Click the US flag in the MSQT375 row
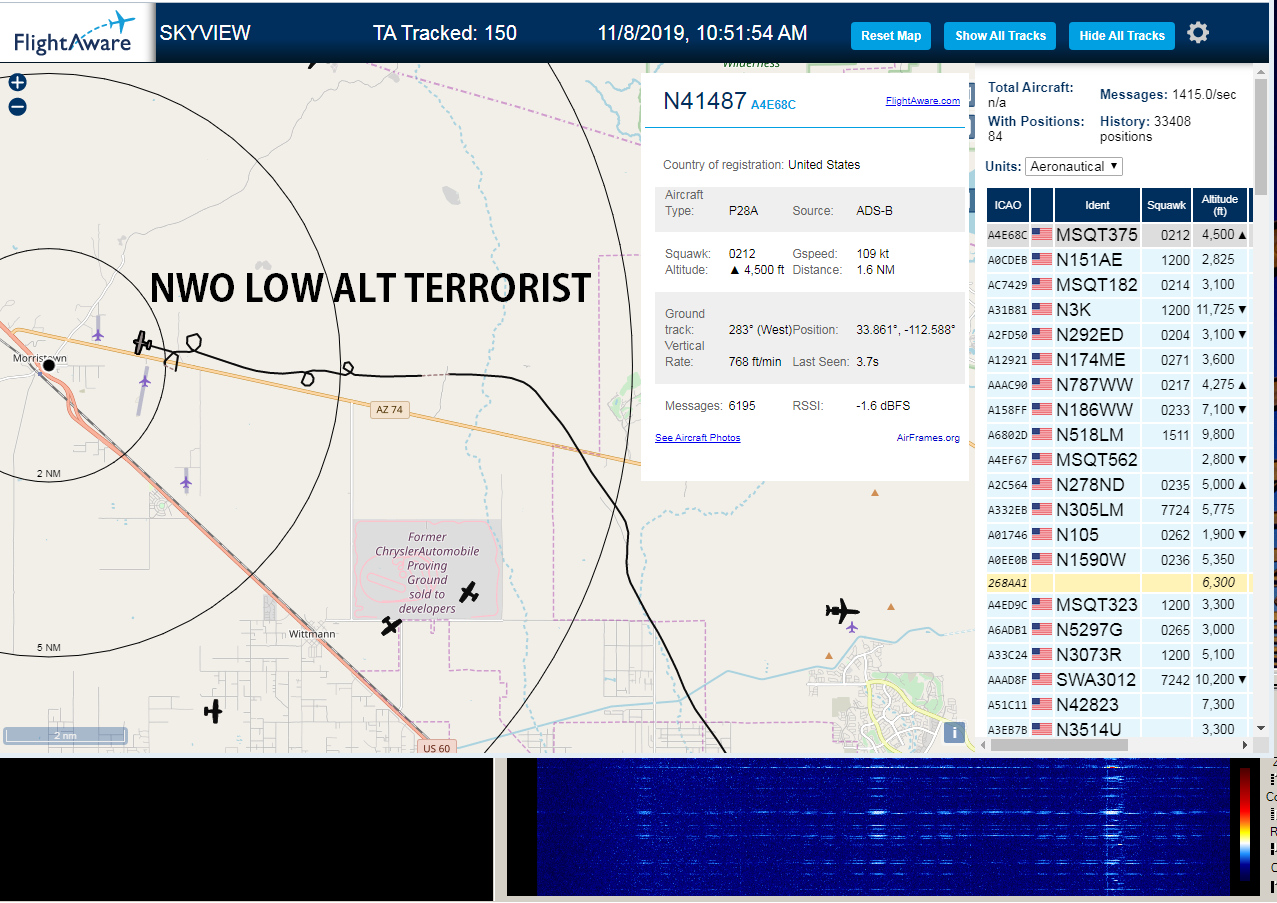Image resolution: width=1277 pixels, height=903 pixels. (1042, 234)
